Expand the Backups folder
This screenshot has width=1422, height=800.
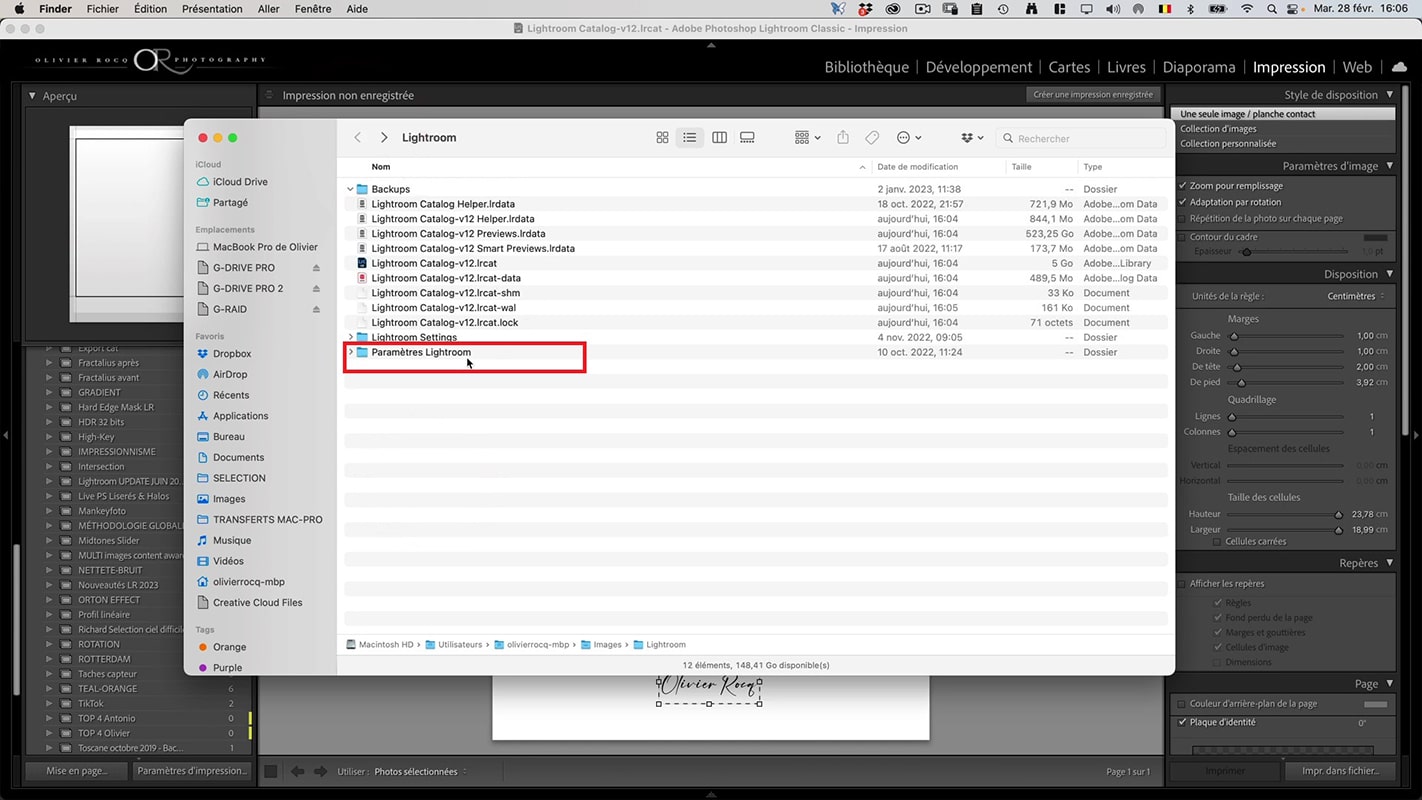tap(350, 189)
